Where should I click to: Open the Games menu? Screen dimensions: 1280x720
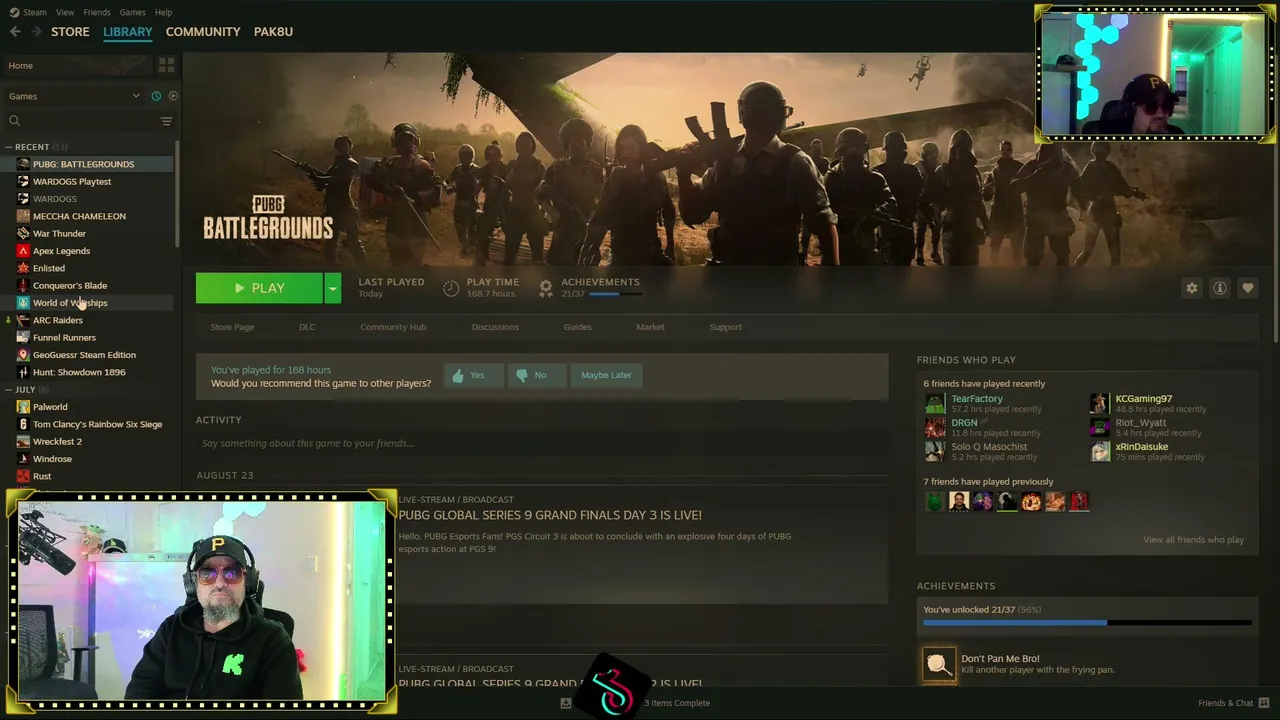[132, 12]
